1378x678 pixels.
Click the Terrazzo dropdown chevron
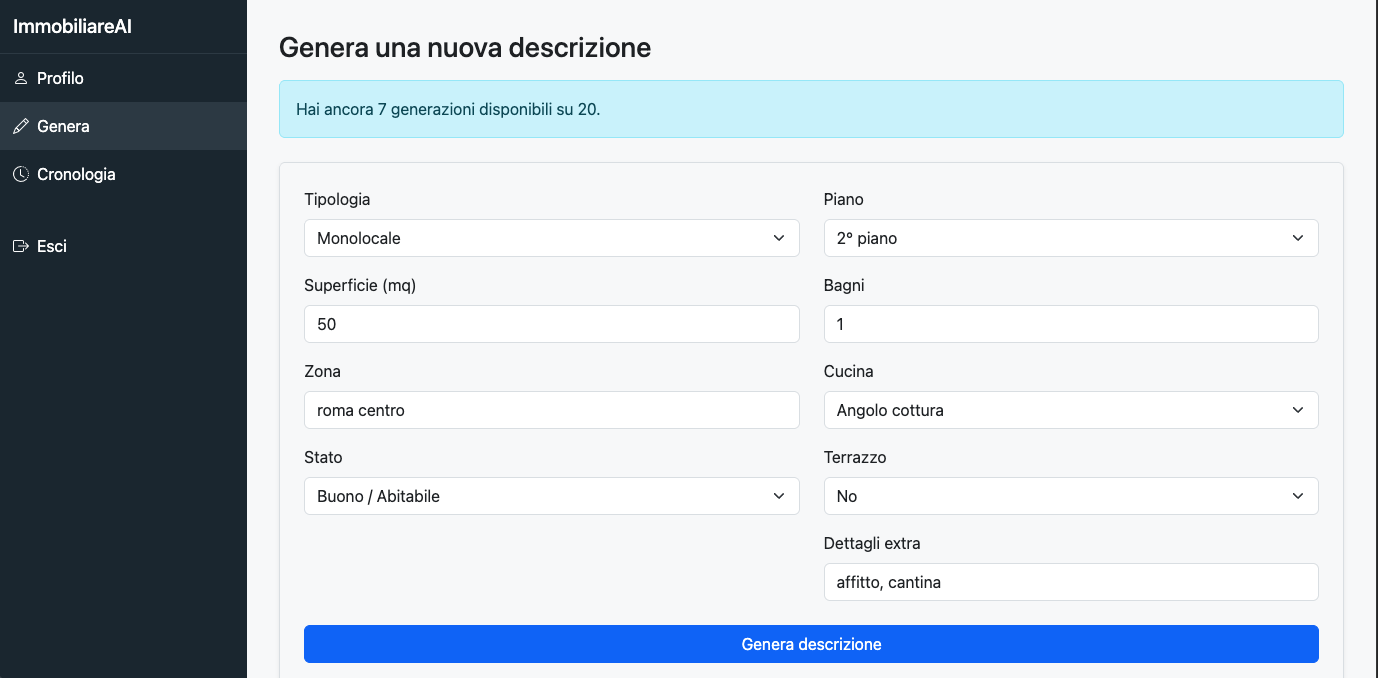(x=1298, y=496)
